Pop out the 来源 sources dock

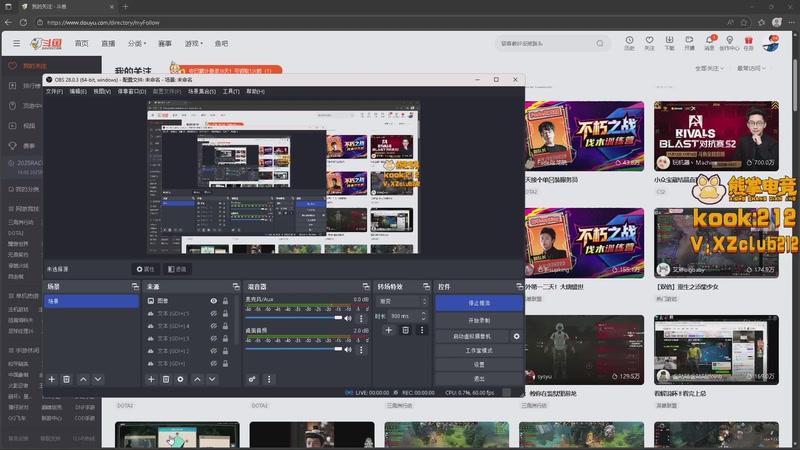(x=236, y=287)
